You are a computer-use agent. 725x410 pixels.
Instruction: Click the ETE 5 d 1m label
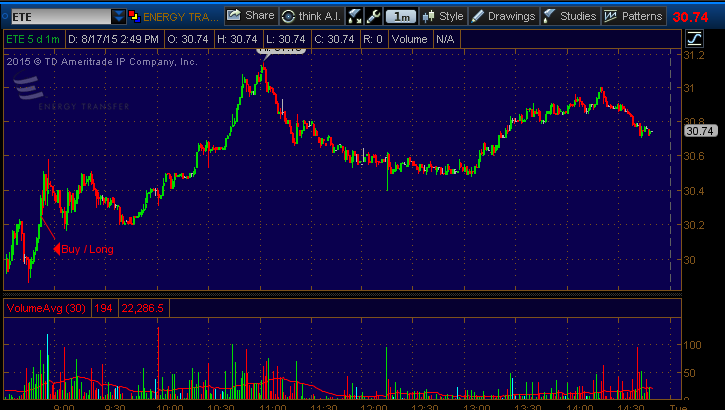click(x=33, y=39)
